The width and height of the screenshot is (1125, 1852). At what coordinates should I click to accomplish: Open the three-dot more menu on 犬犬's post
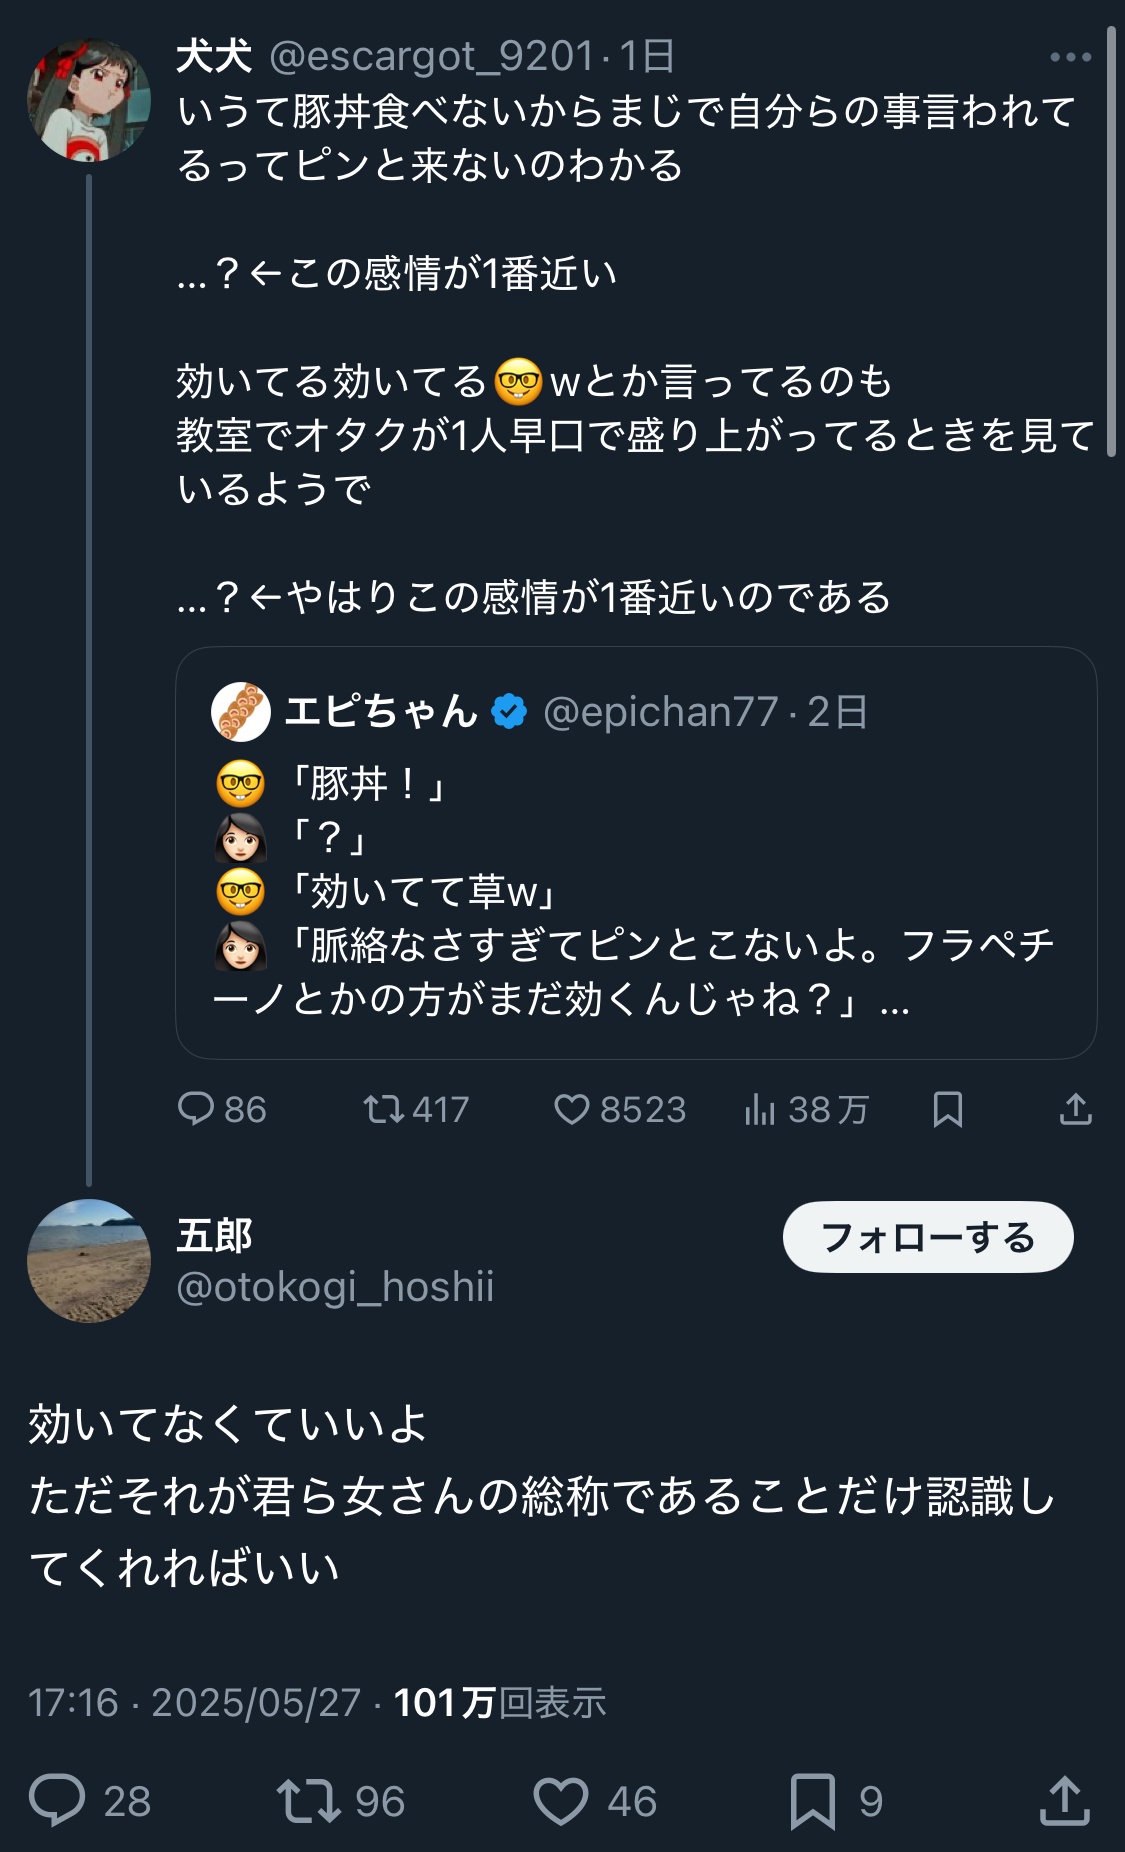[x=1070, y=58]
